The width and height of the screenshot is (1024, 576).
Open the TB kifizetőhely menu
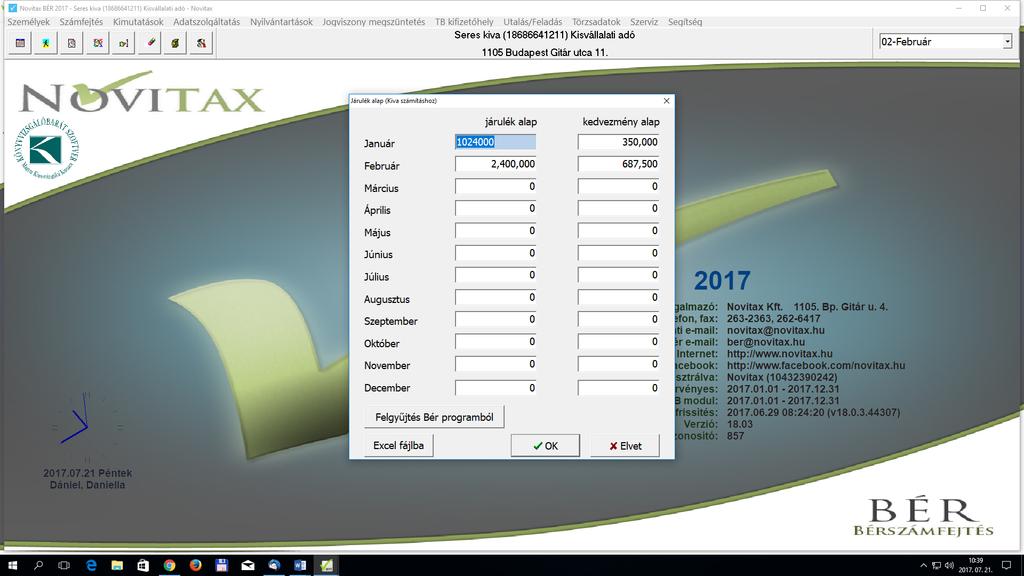click(x=464, y=22)
